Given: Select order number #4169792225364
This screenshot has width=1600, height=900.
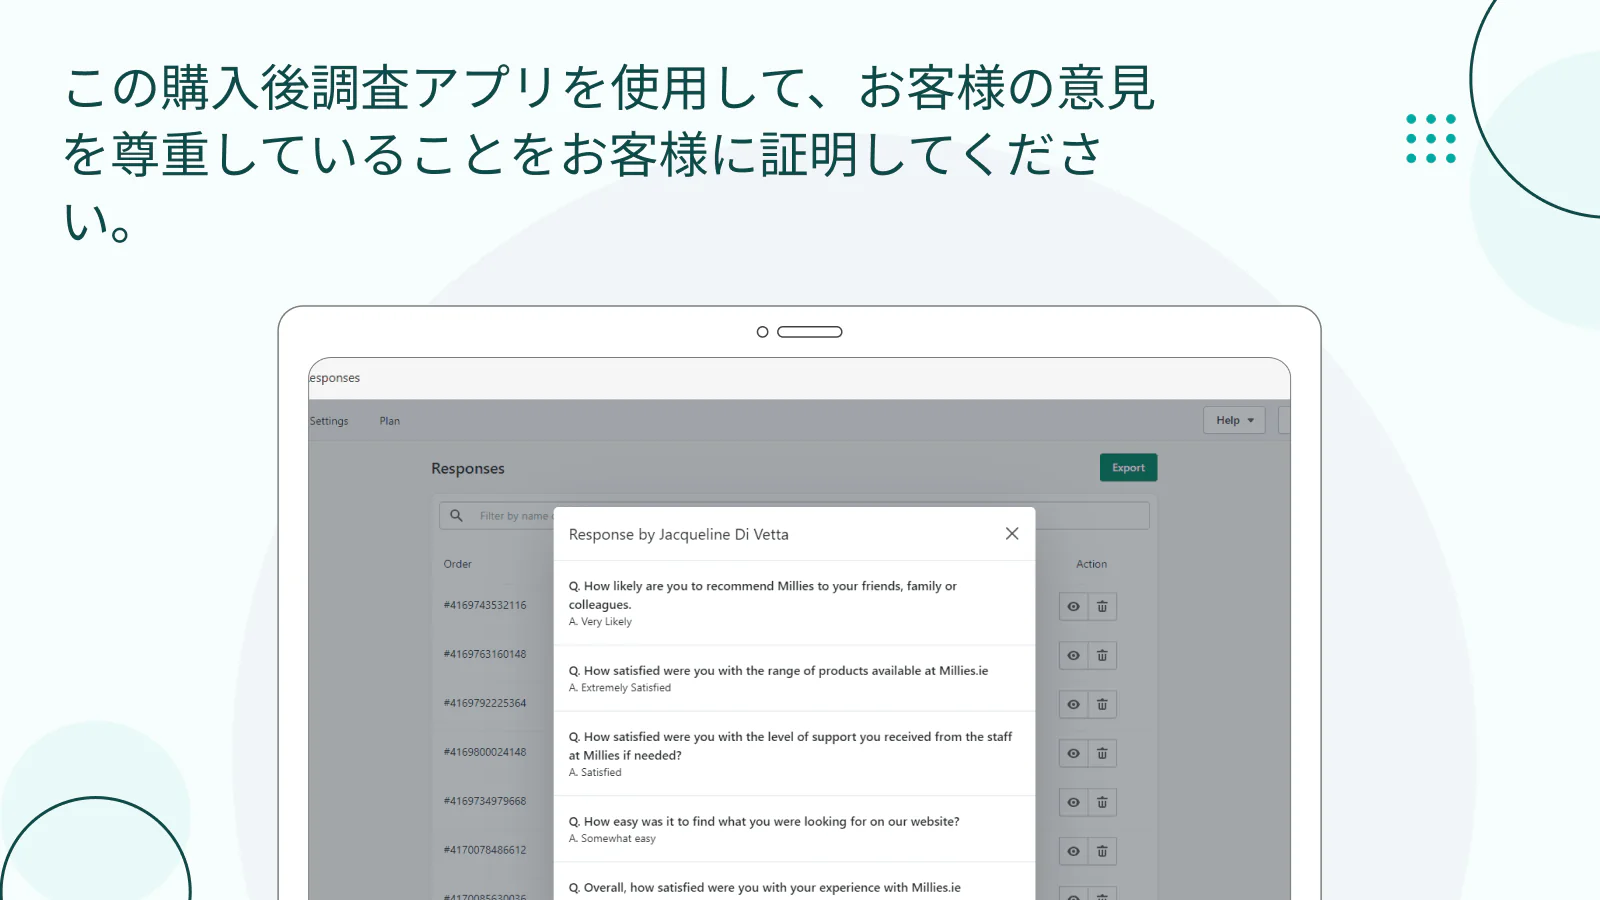Looking at the screenshot, I should point(485,703).
